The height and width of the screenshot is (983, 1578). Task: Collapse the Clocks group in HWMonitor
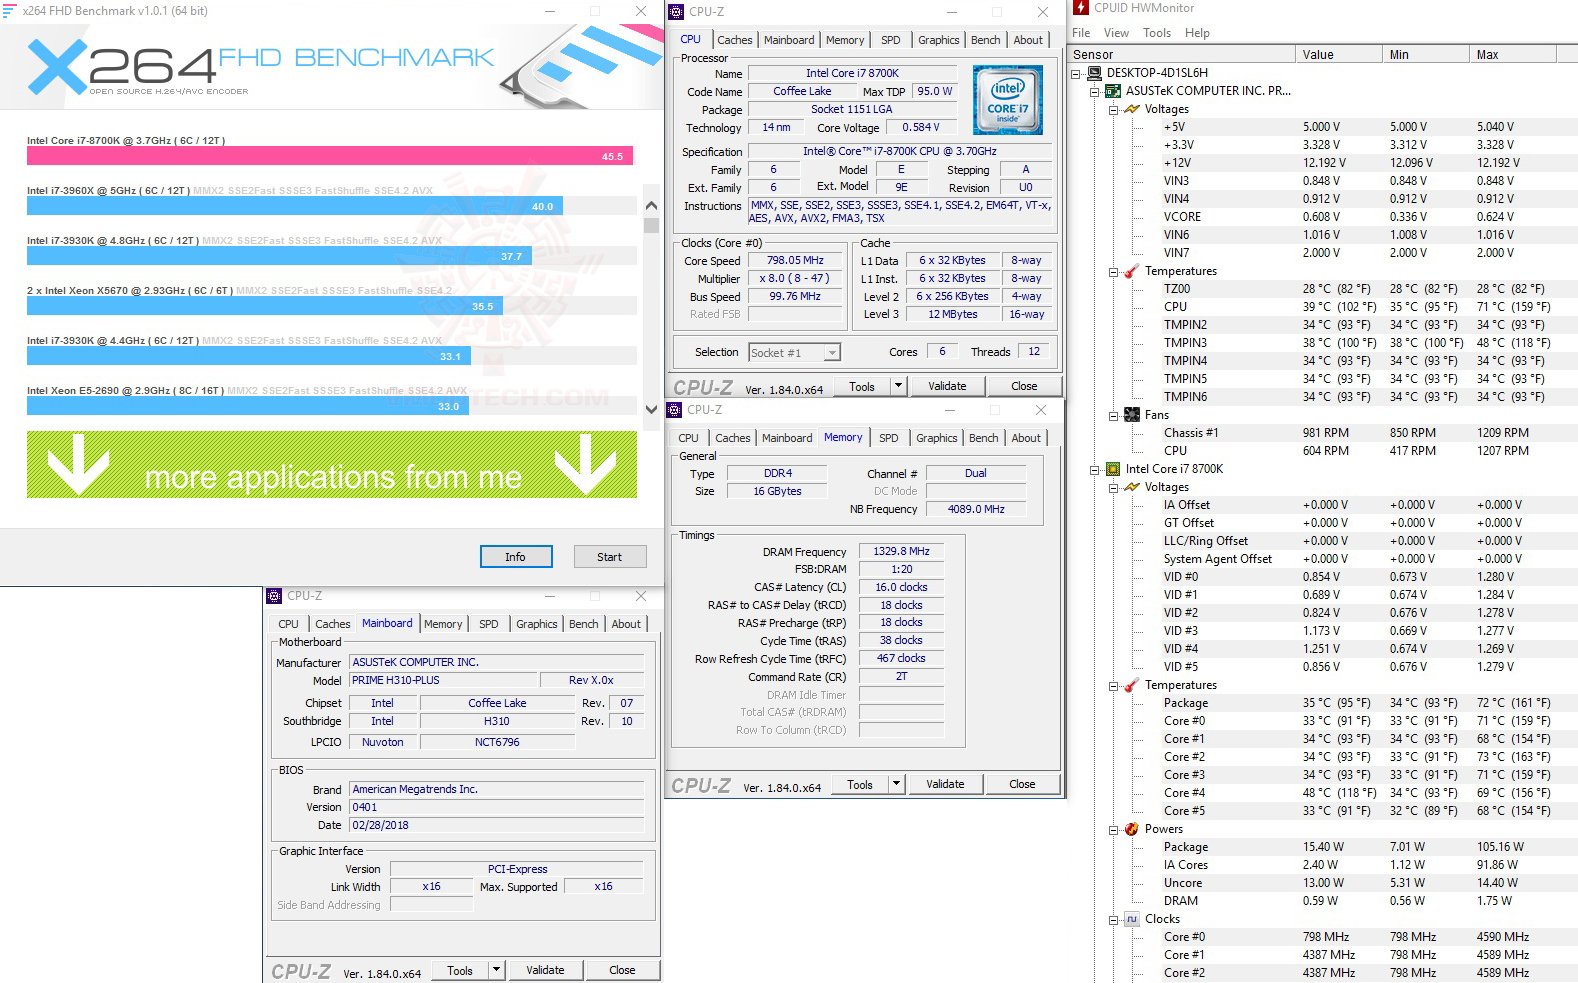pos(1113,919)
